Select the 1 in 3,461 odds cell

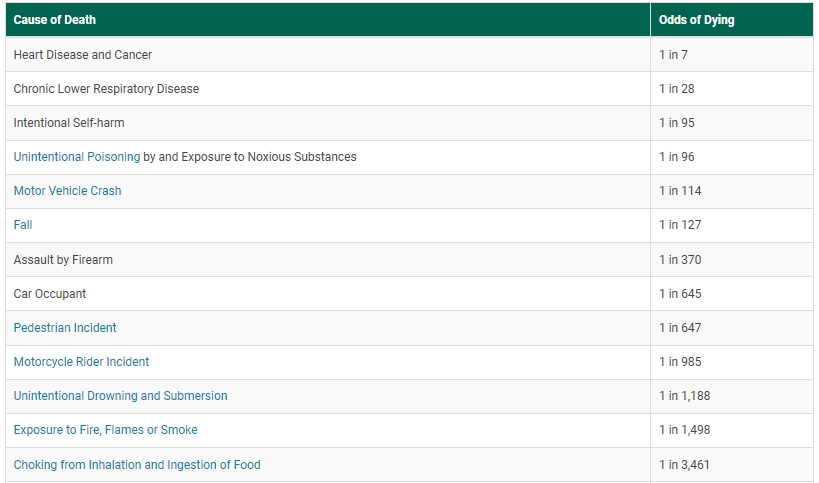[x=732, y=464]
